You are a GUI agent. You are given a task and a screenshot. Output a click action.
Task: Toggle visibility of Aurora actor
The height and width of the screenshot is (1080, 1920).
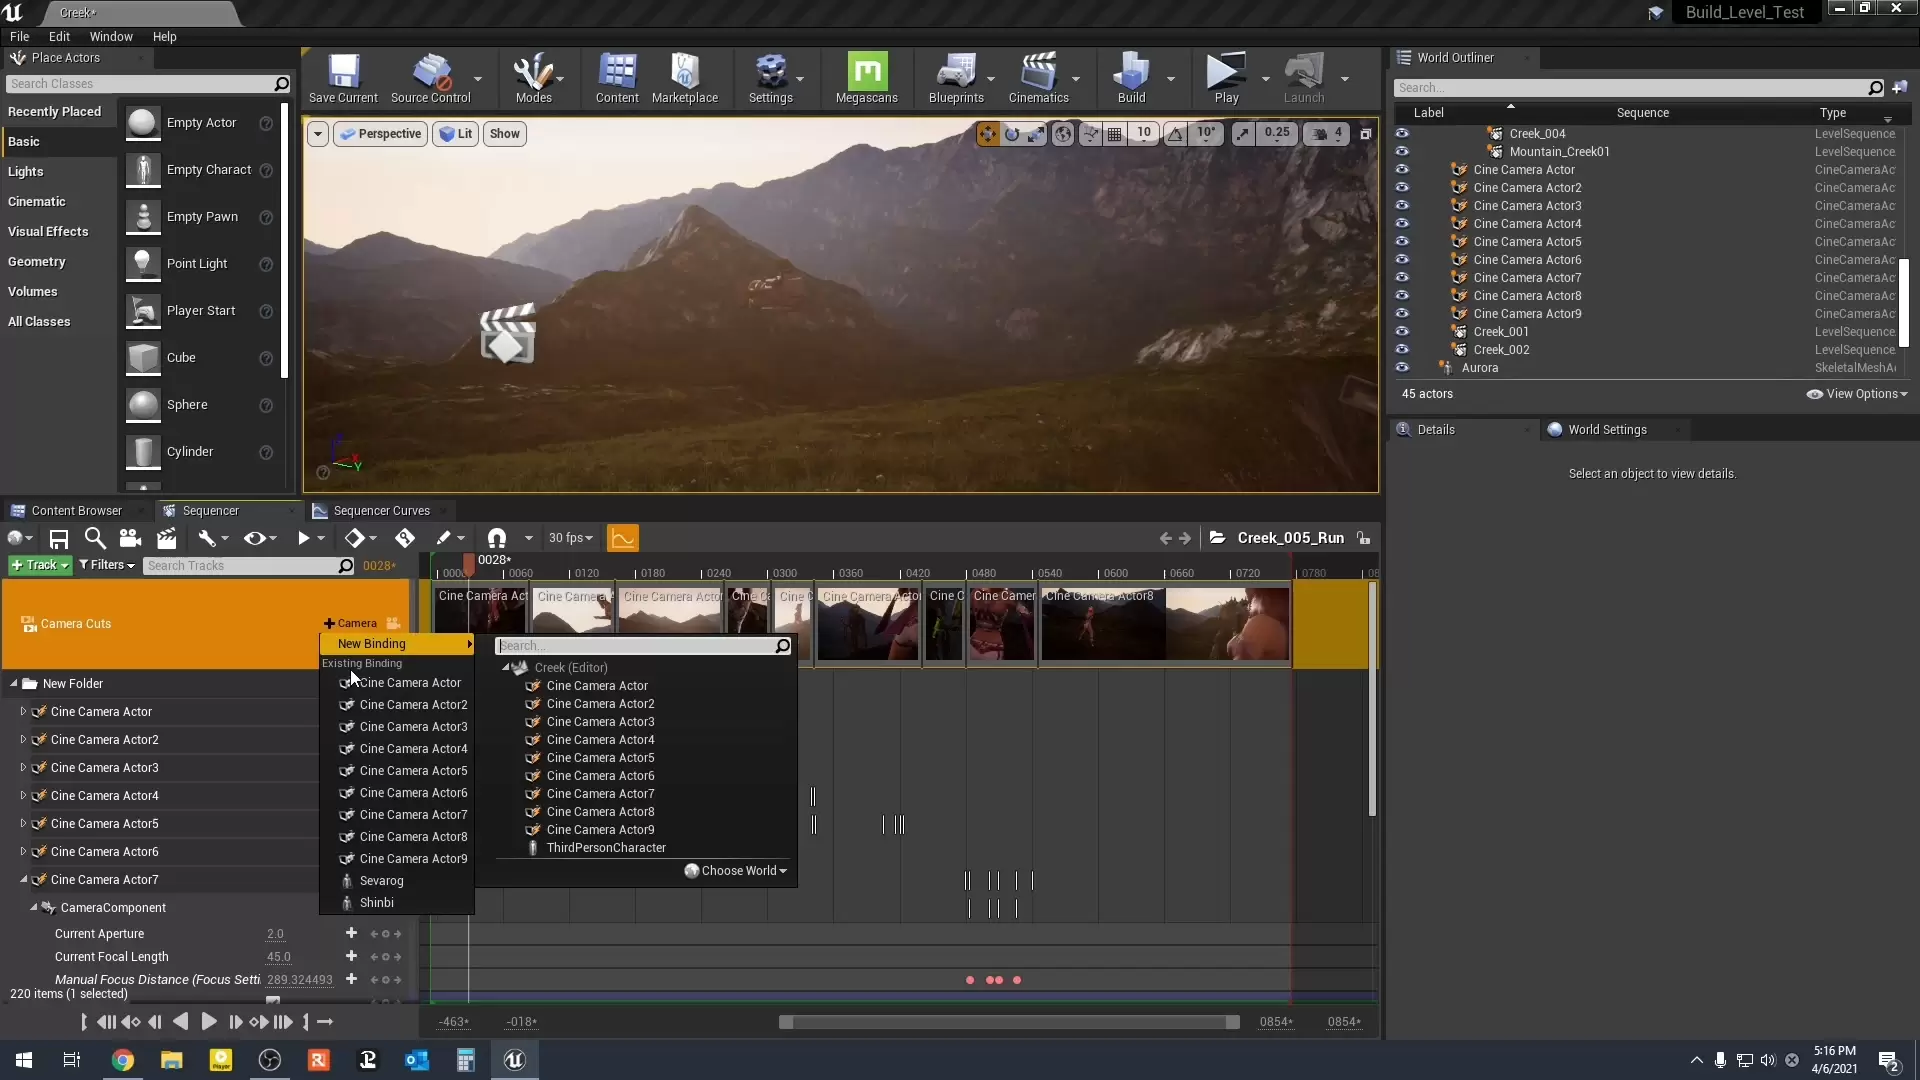click(1402, 367)
